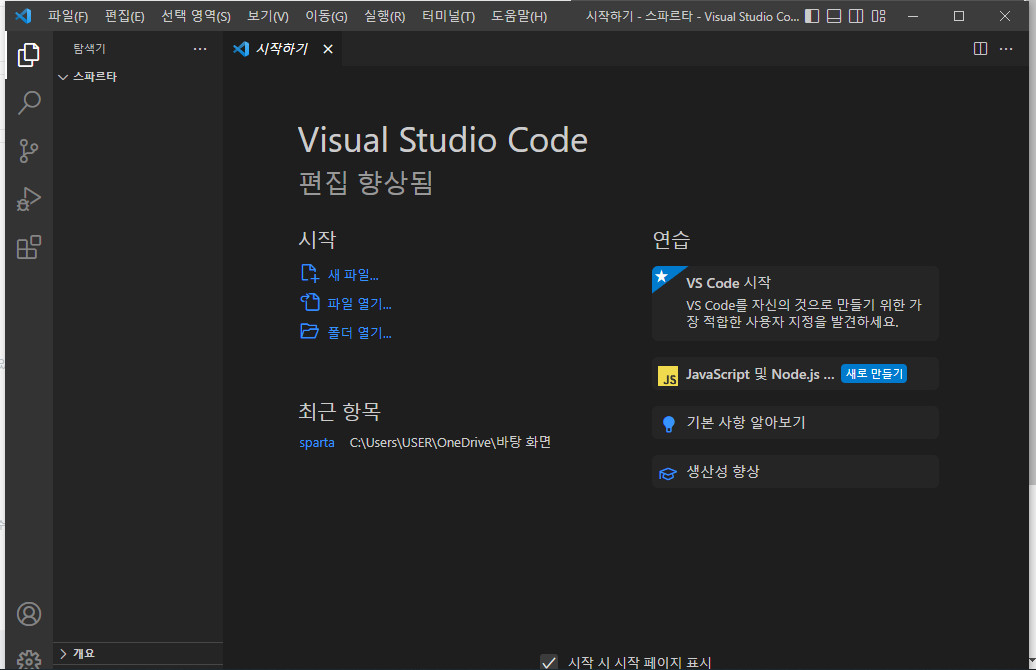Open the 이동(G) menu
This screenshot has width=1036, height=670.
coord(326,16)
